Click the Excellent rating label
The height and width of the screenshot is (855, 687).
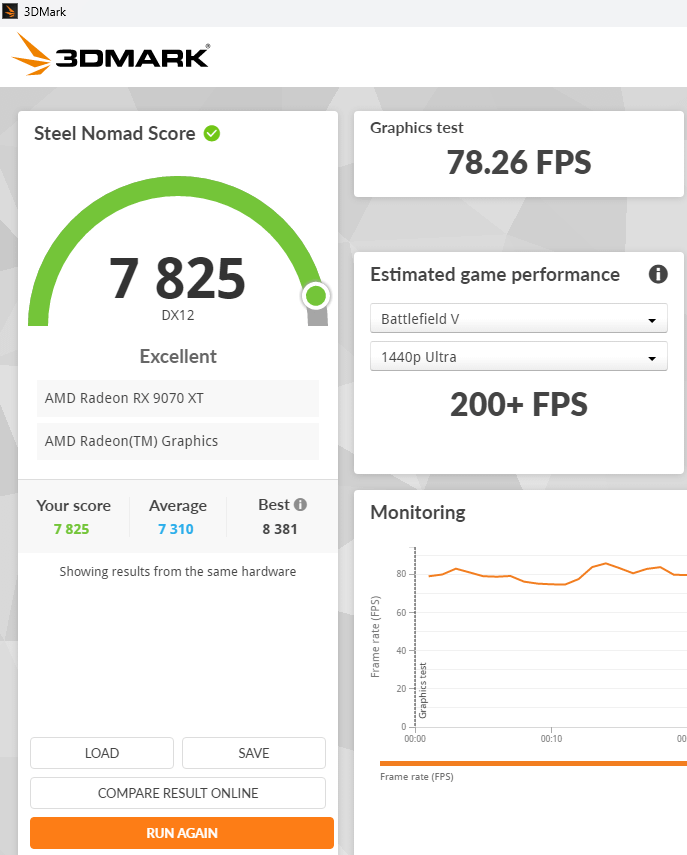pos(178,356)
